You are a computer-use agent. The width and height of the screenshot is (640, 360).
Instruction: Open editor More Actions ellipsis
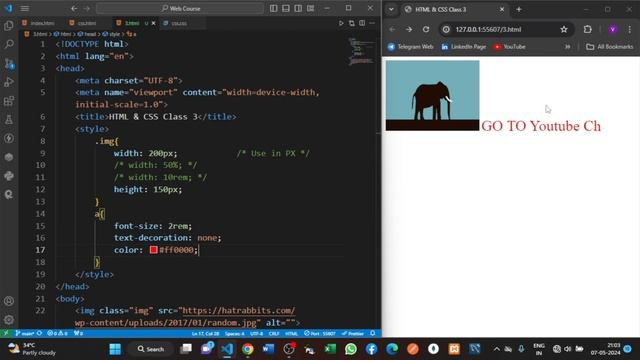click(x=372, y=23)
